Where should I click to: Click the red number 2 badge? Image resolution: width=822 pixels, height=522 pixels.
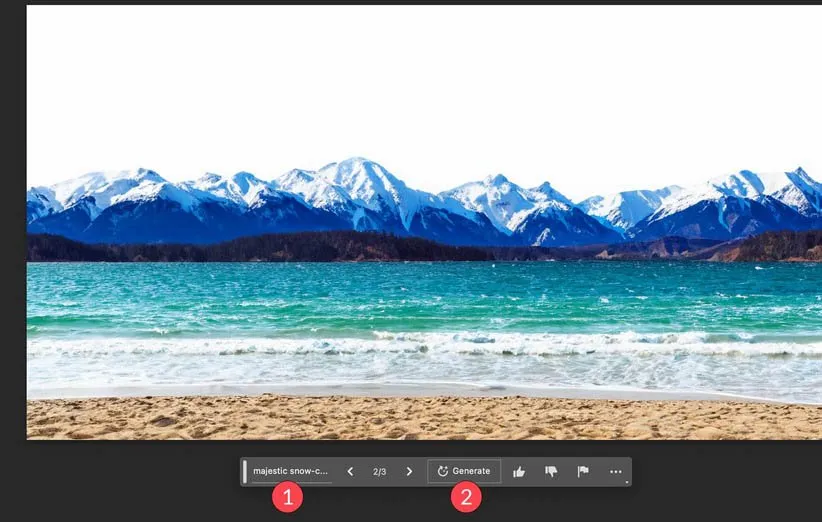click(x=465, y=497)
